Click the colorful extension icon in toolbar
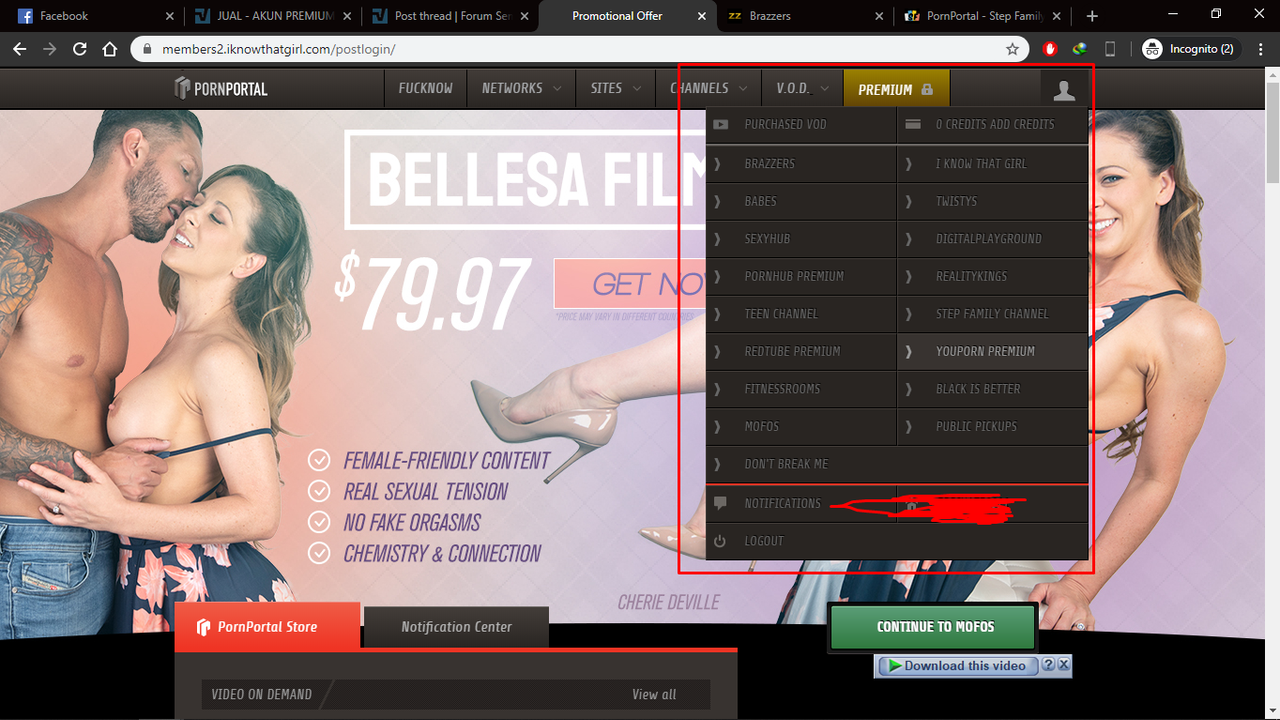 coord(1080,48)
